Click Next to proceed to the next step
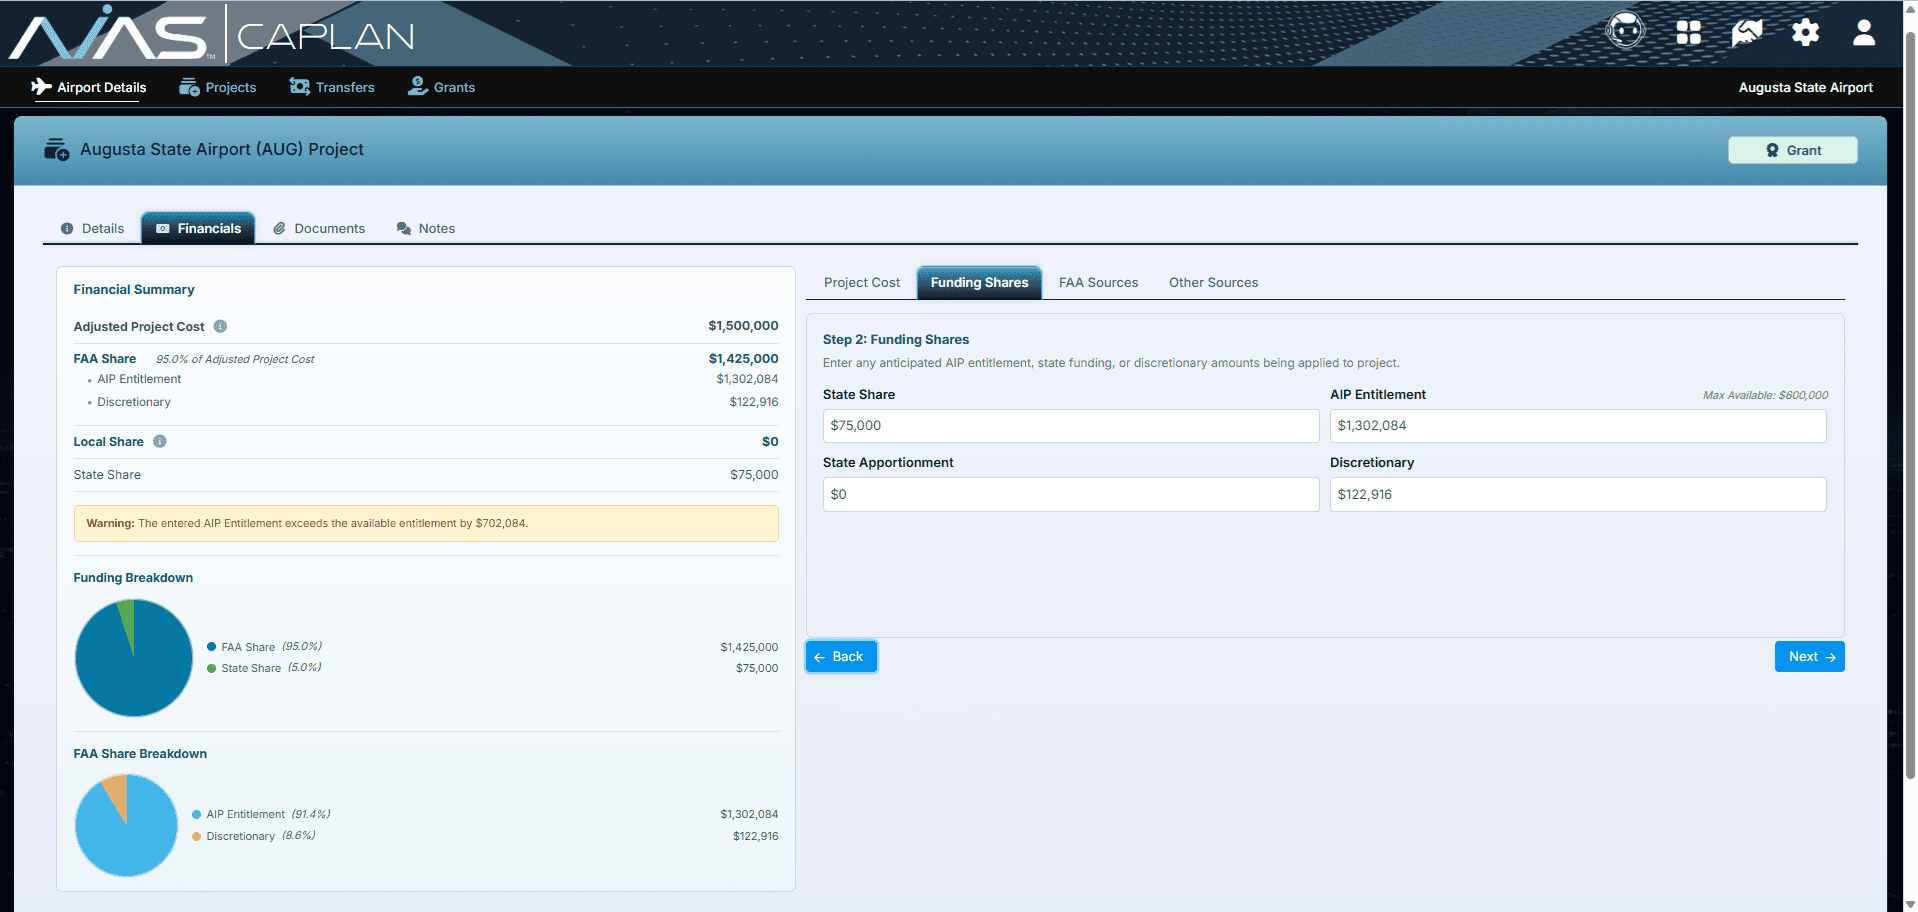The height and width of the screenshot is (912, 1918). point(1809,656)
